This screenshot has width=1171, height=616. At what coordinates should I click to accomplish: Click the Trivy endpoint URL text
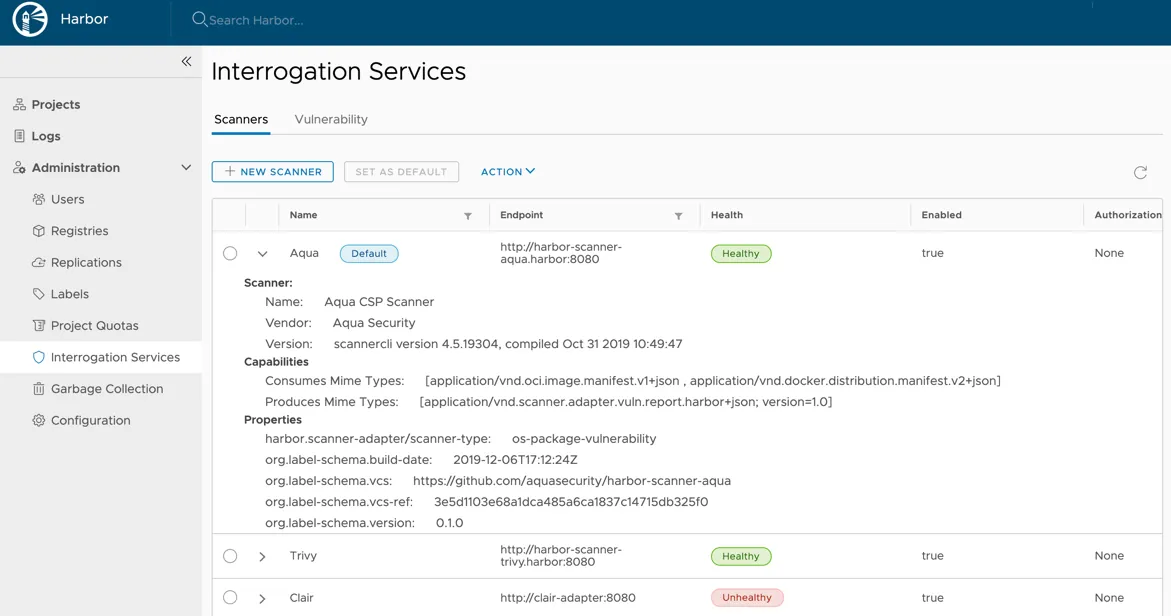(x=561, y=556)
